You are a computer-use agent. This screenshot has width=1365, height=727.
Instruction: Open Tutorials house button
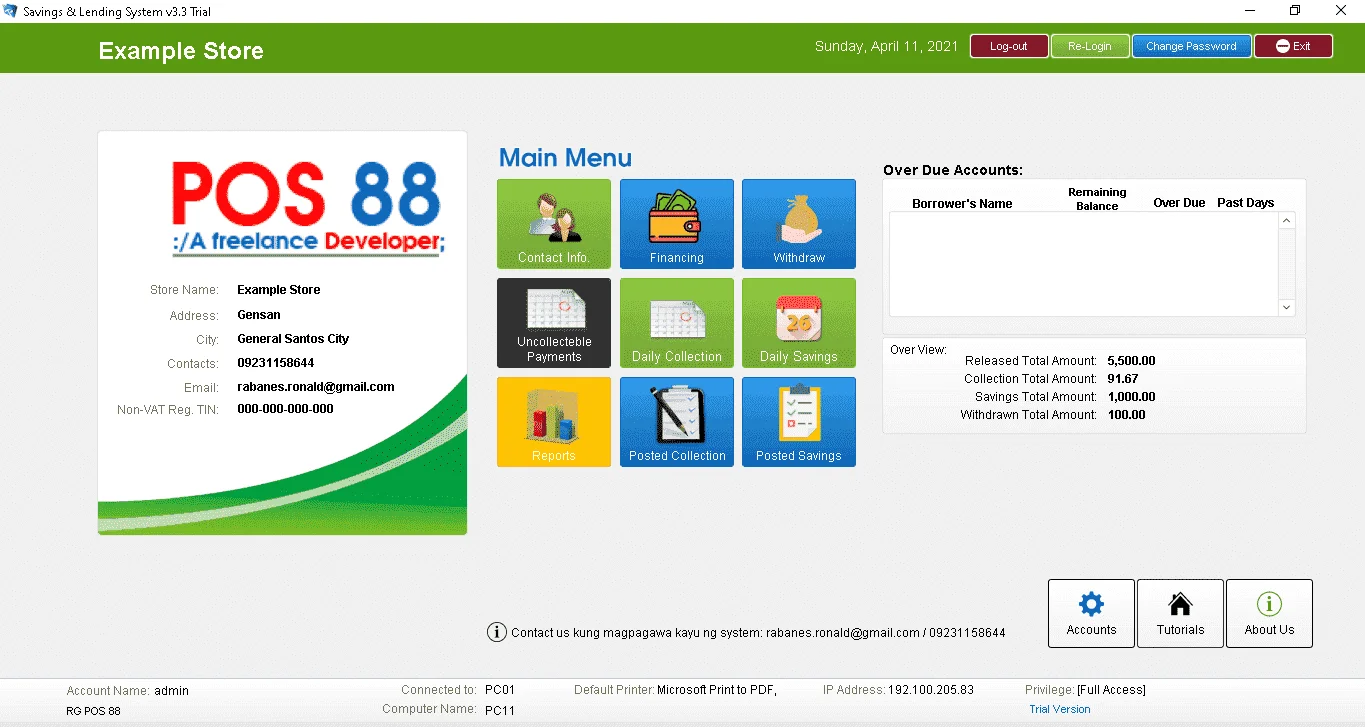pyautogui.click(x=1180, y=613)
